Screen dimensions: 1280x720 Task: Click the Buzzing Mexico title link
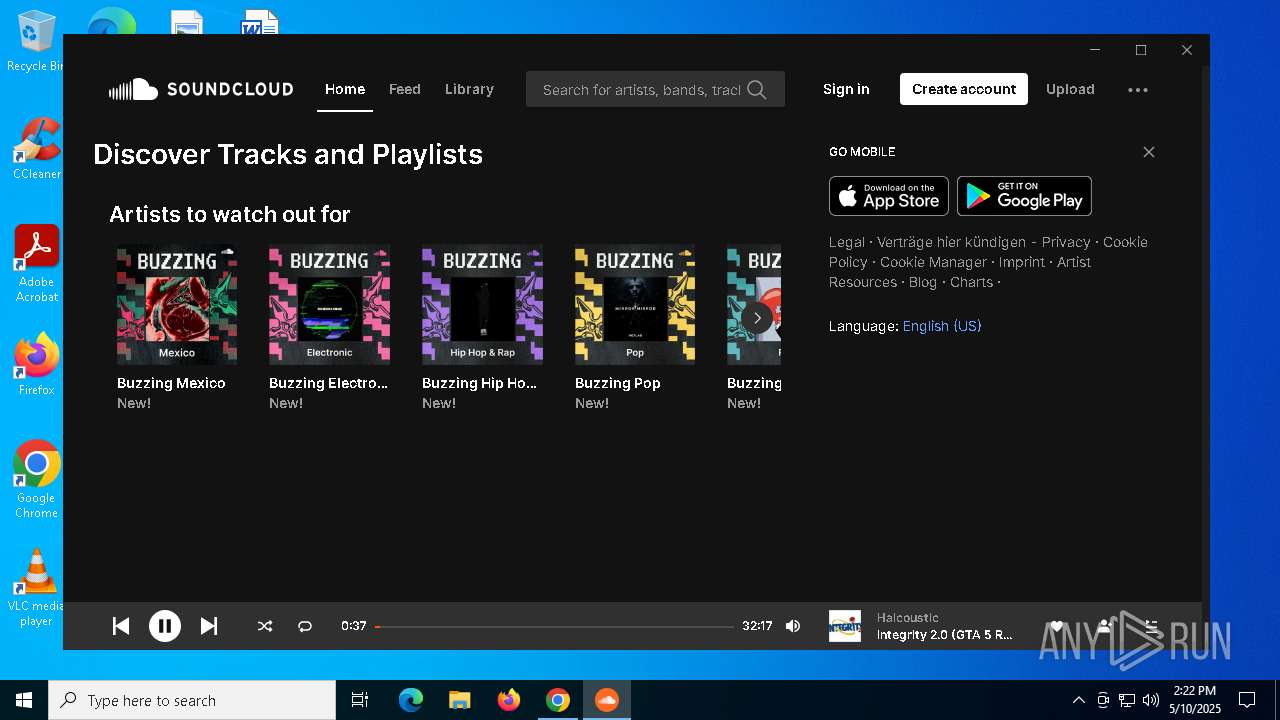(x=171, y=383)
